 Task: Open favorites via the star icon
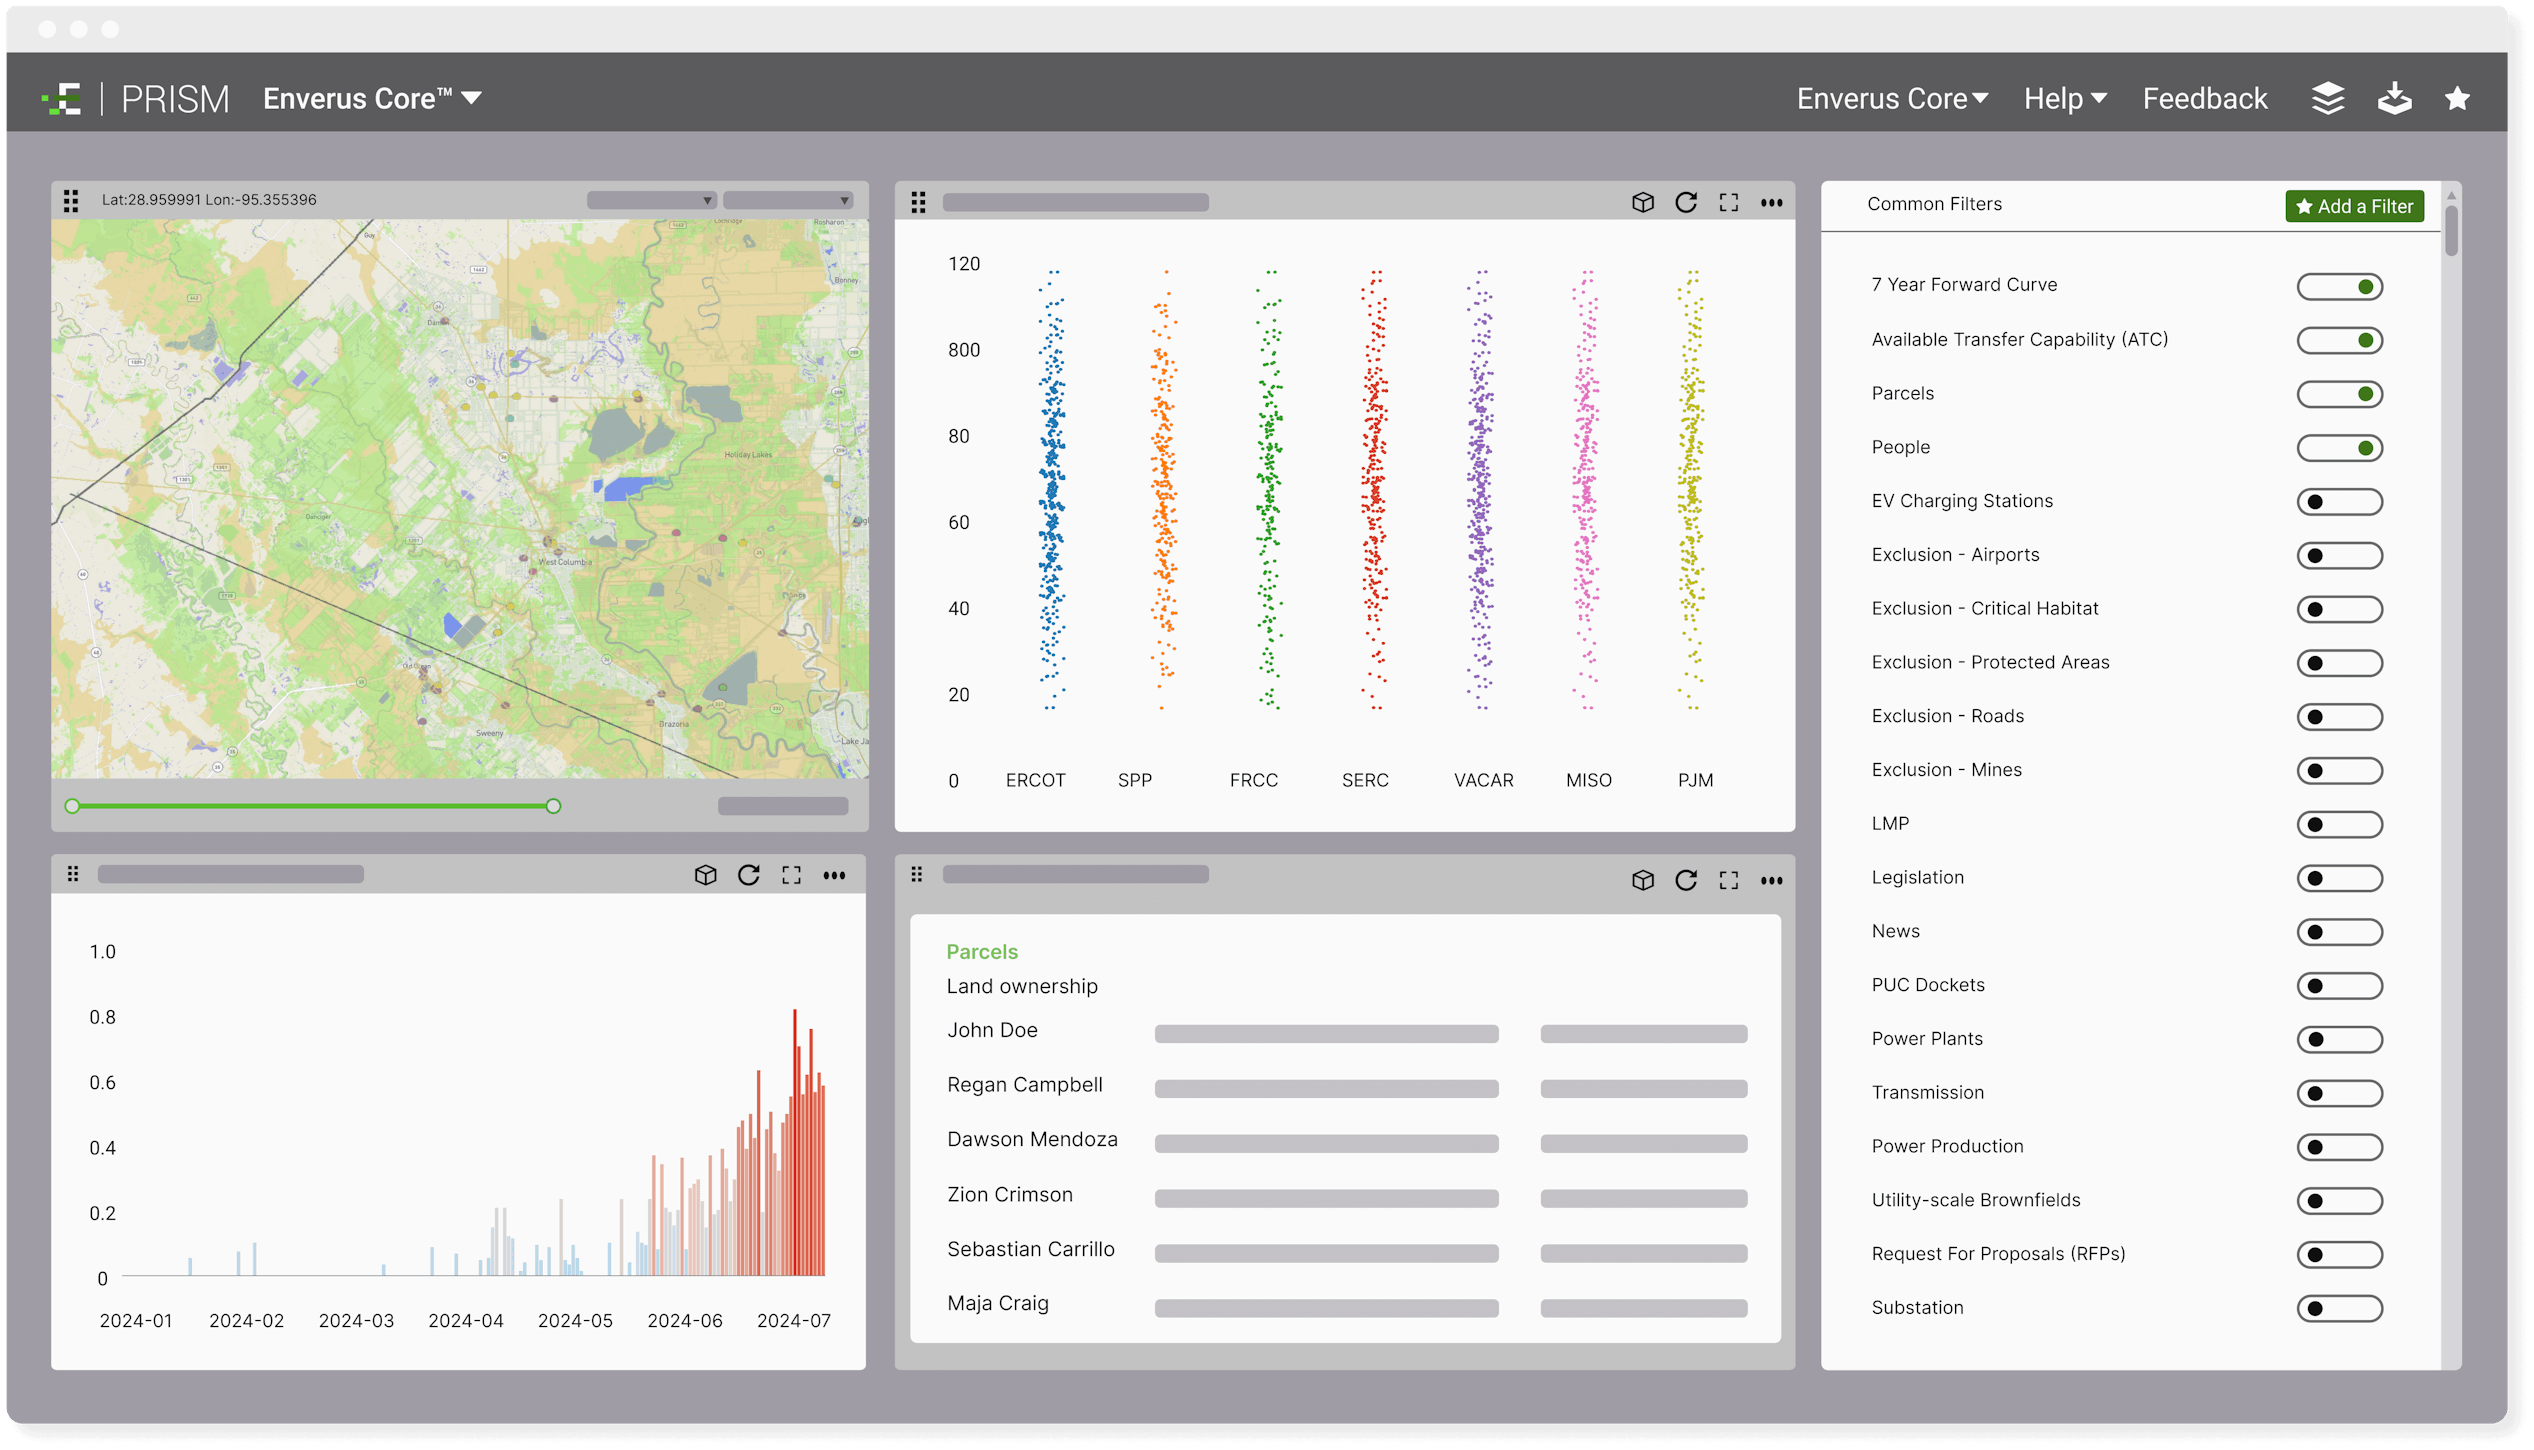point(2458,98)
